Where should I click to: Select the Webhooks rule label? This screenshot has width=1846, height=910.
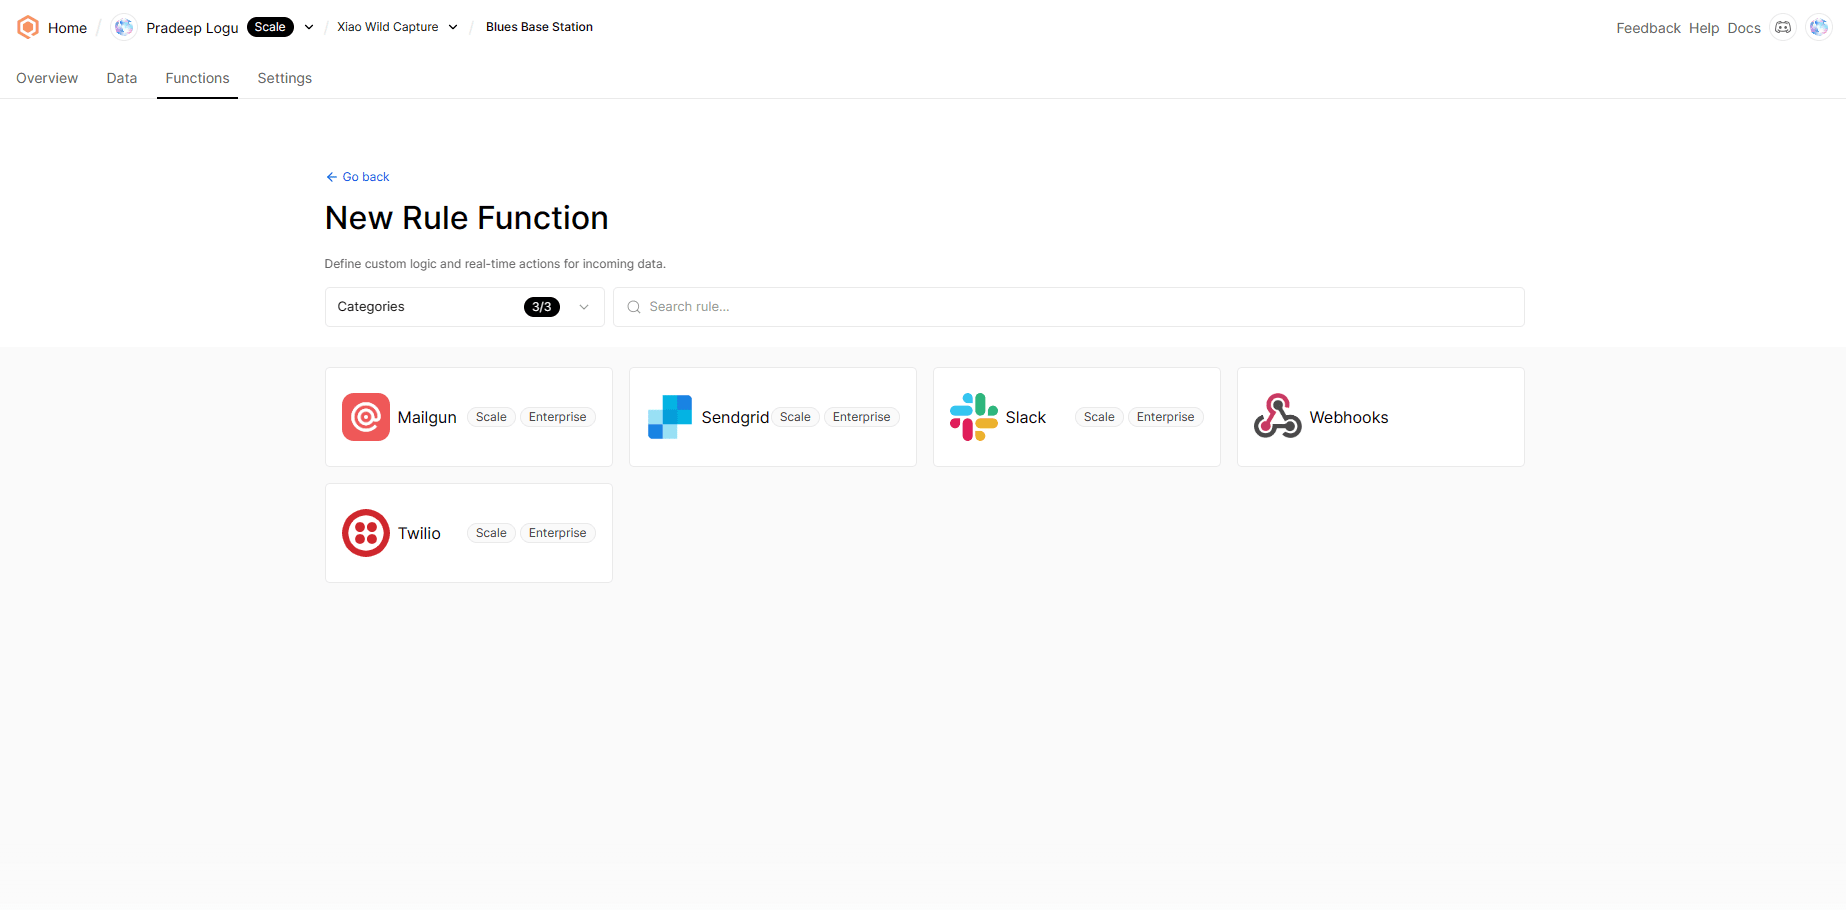coord(1349,417)
